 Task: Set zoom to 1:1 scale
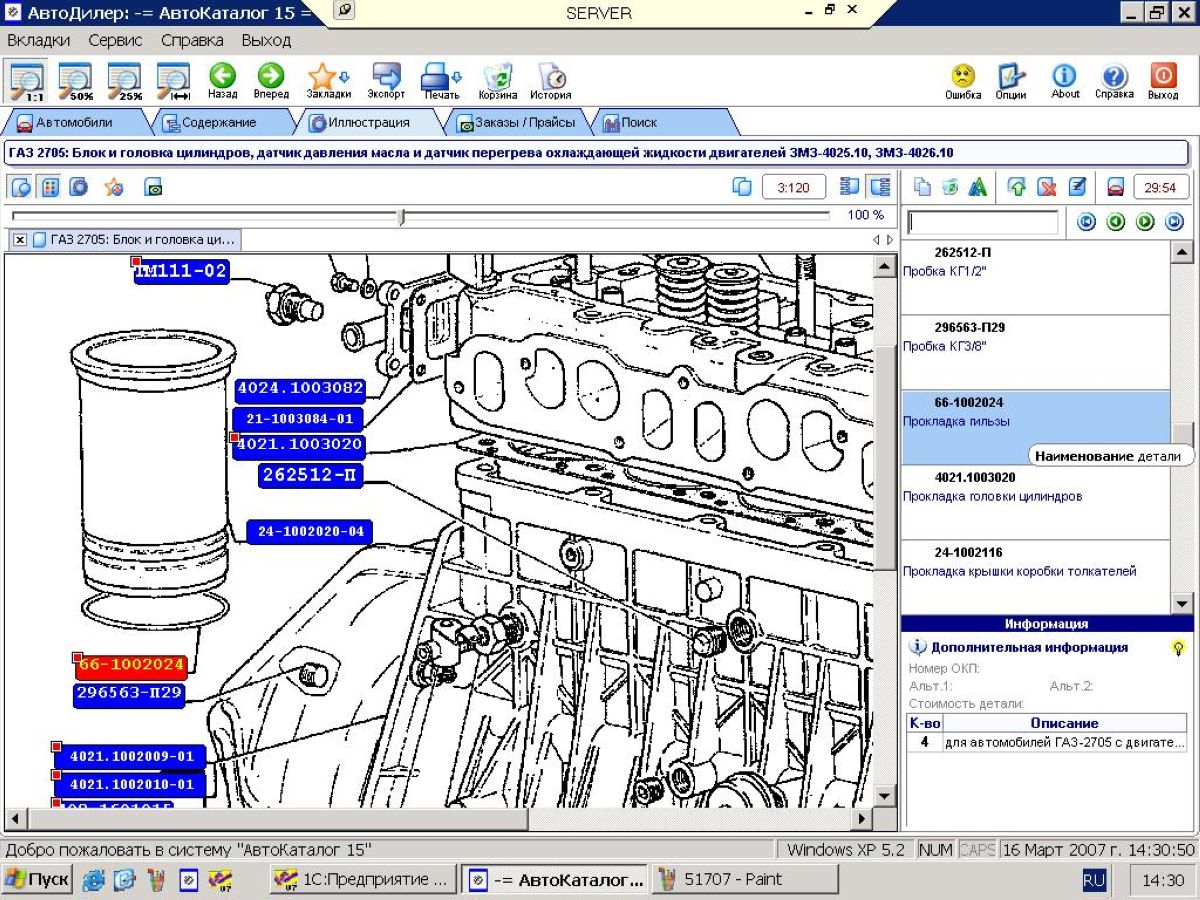click(26, 81)
